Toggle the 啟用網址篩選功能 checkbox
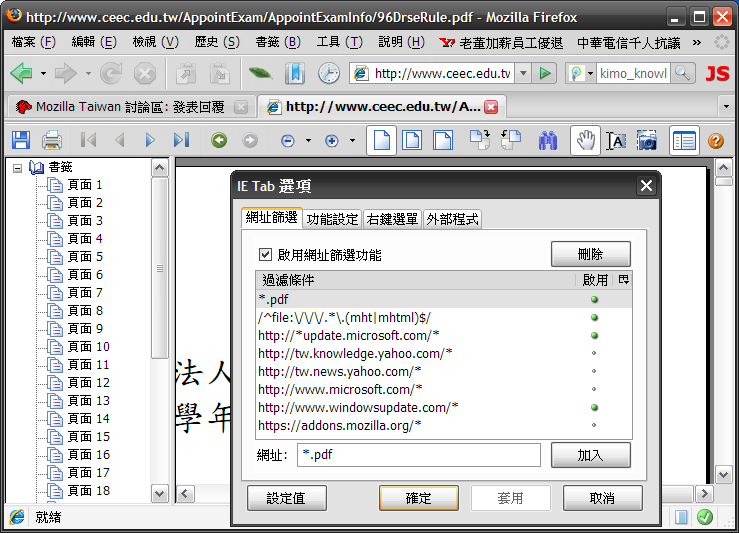The image size is (739, 533). [x=265, y=255]
